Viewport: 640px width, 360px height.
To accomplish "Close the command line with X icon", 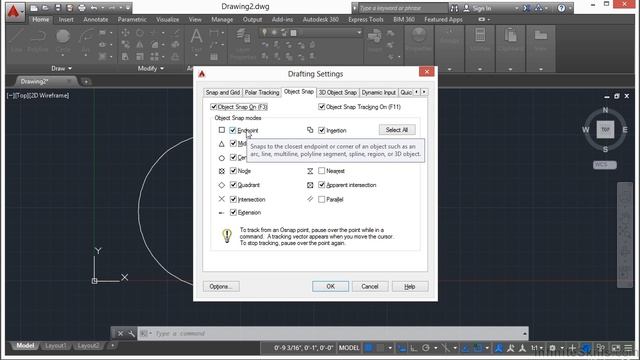I will pos(120,333).
